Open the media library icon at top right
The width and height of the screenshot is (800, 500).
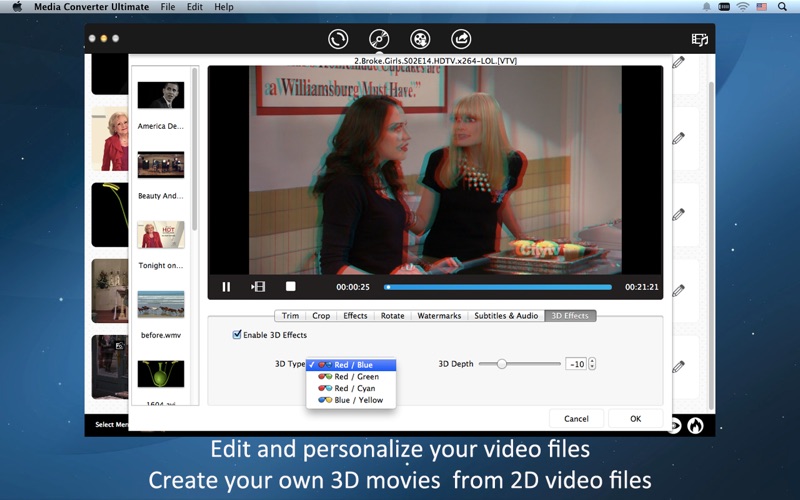pyautogui.click(x=699, y=39)
